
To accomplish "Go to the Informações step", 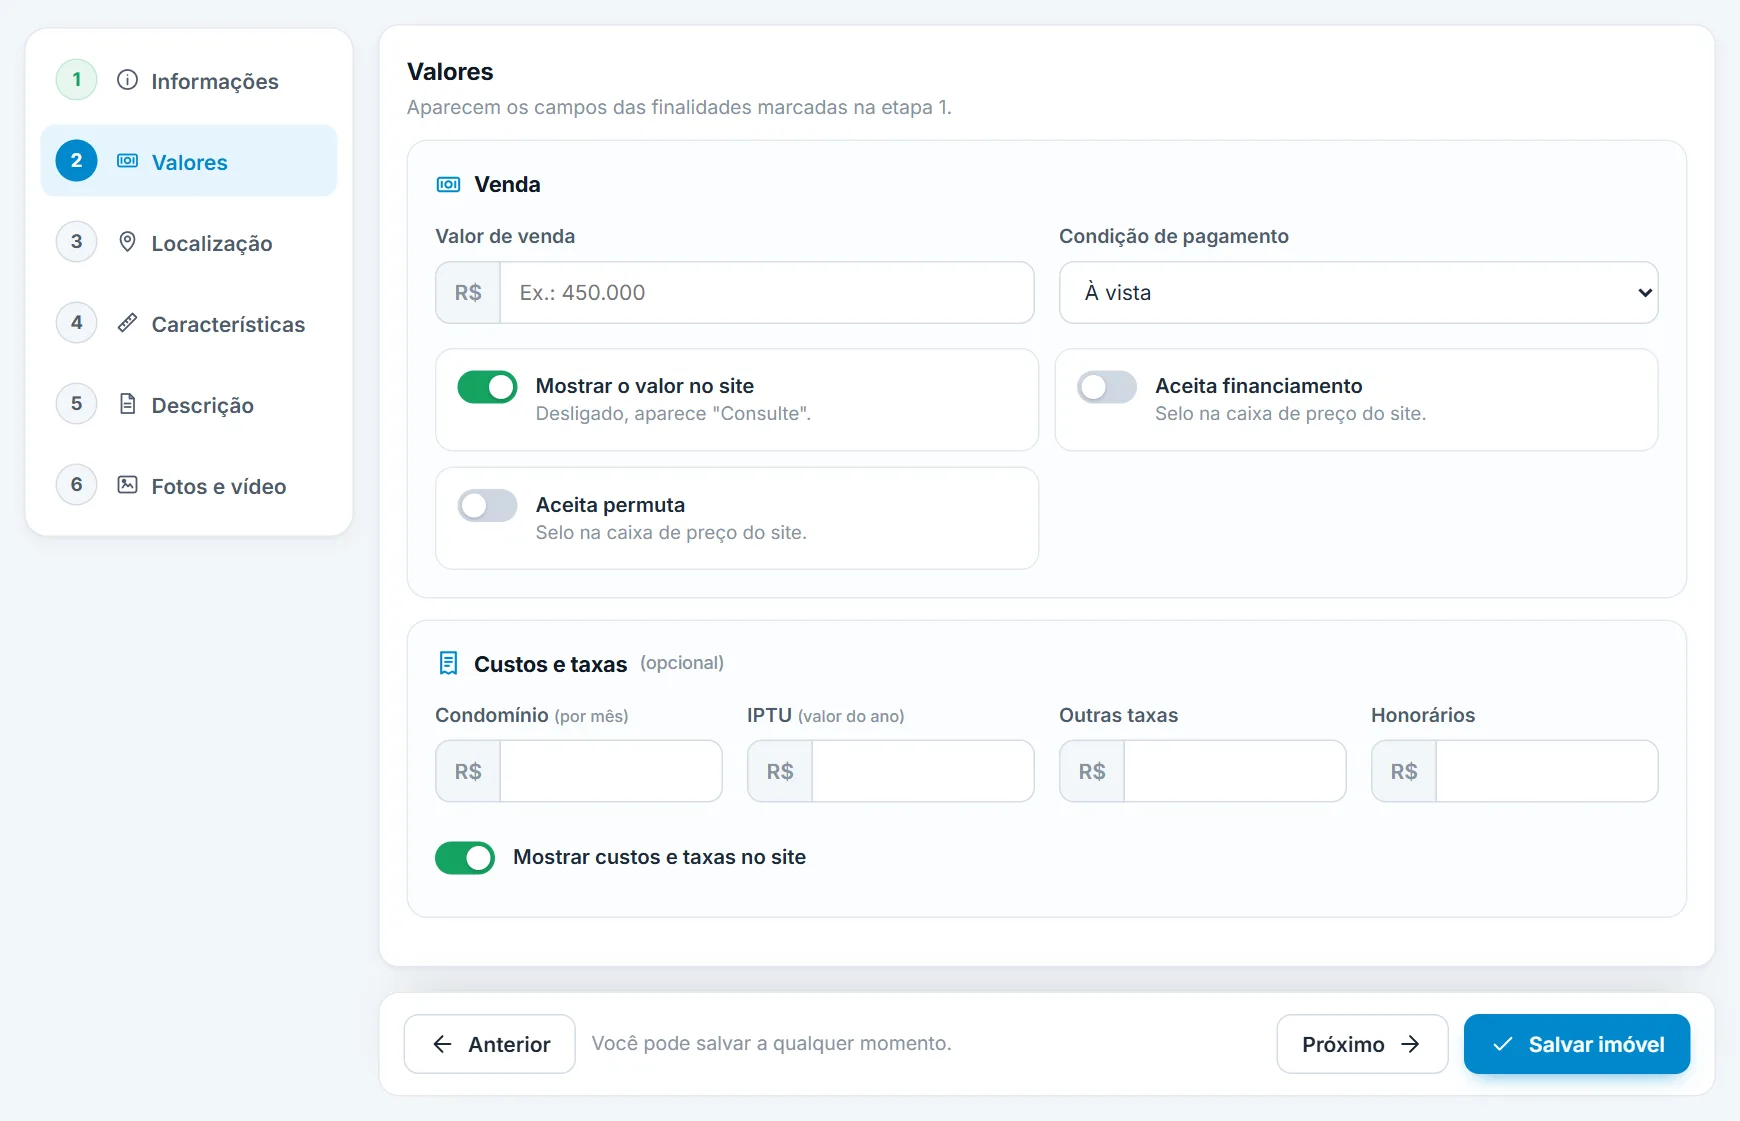I will point(189,80).
